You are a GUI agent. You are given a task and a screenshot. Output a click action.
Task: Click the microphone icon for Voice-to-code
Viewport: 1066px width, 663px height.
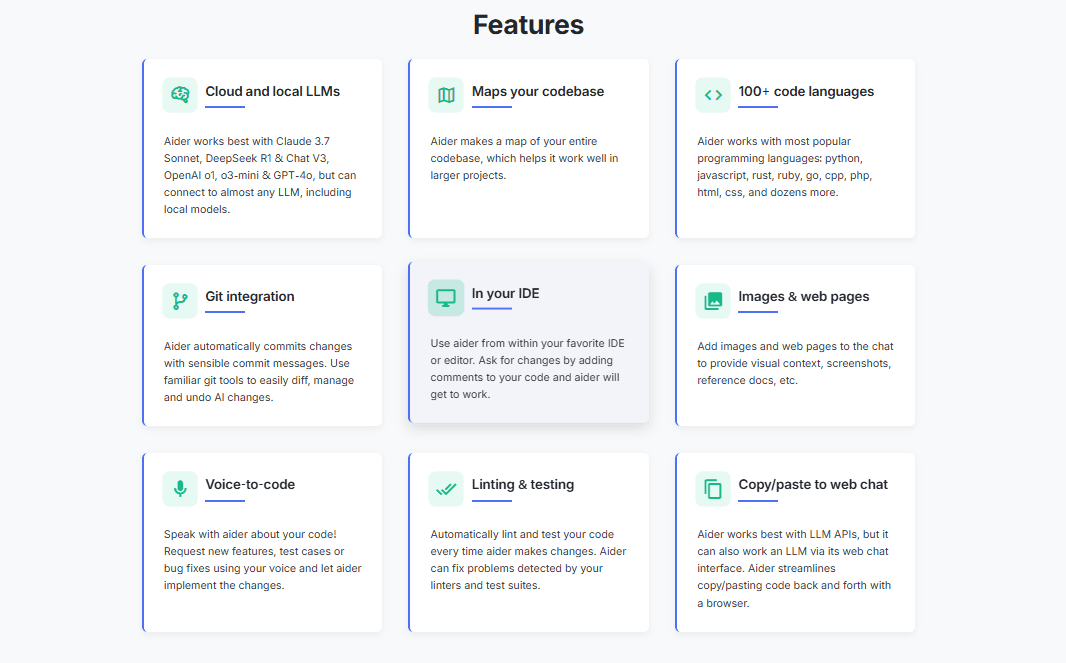[x=180, y=488]
